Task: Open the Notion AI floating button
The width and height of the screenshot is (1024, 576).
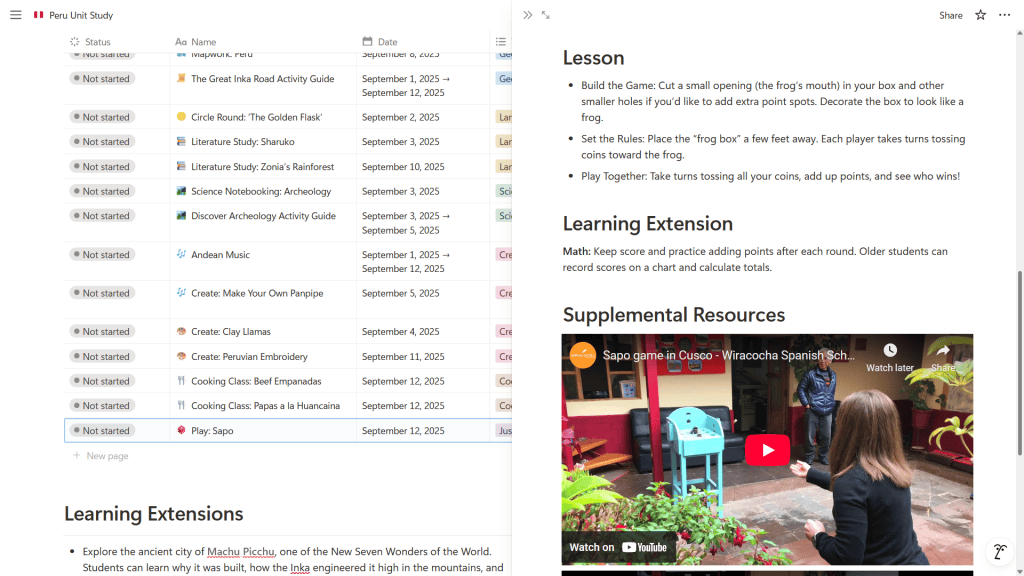Action: point(999,551)
